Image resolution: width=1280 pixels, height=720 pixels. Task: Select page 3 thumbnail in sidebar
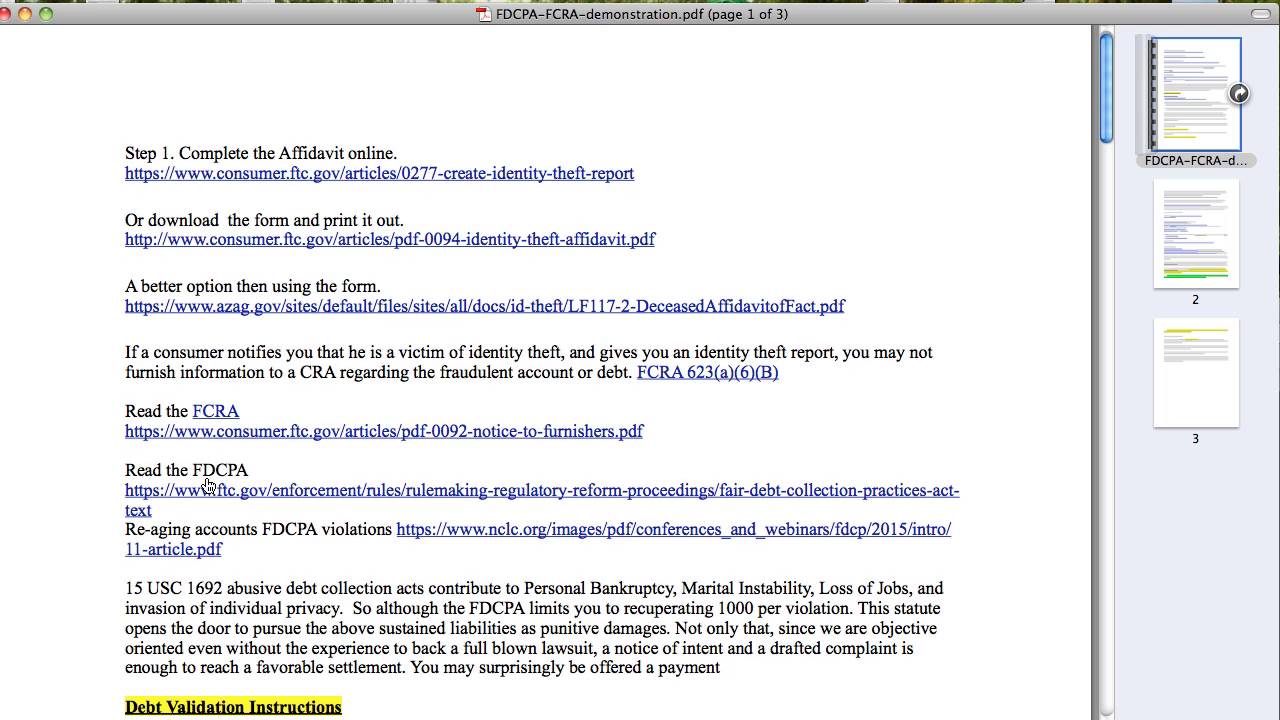1196,373
